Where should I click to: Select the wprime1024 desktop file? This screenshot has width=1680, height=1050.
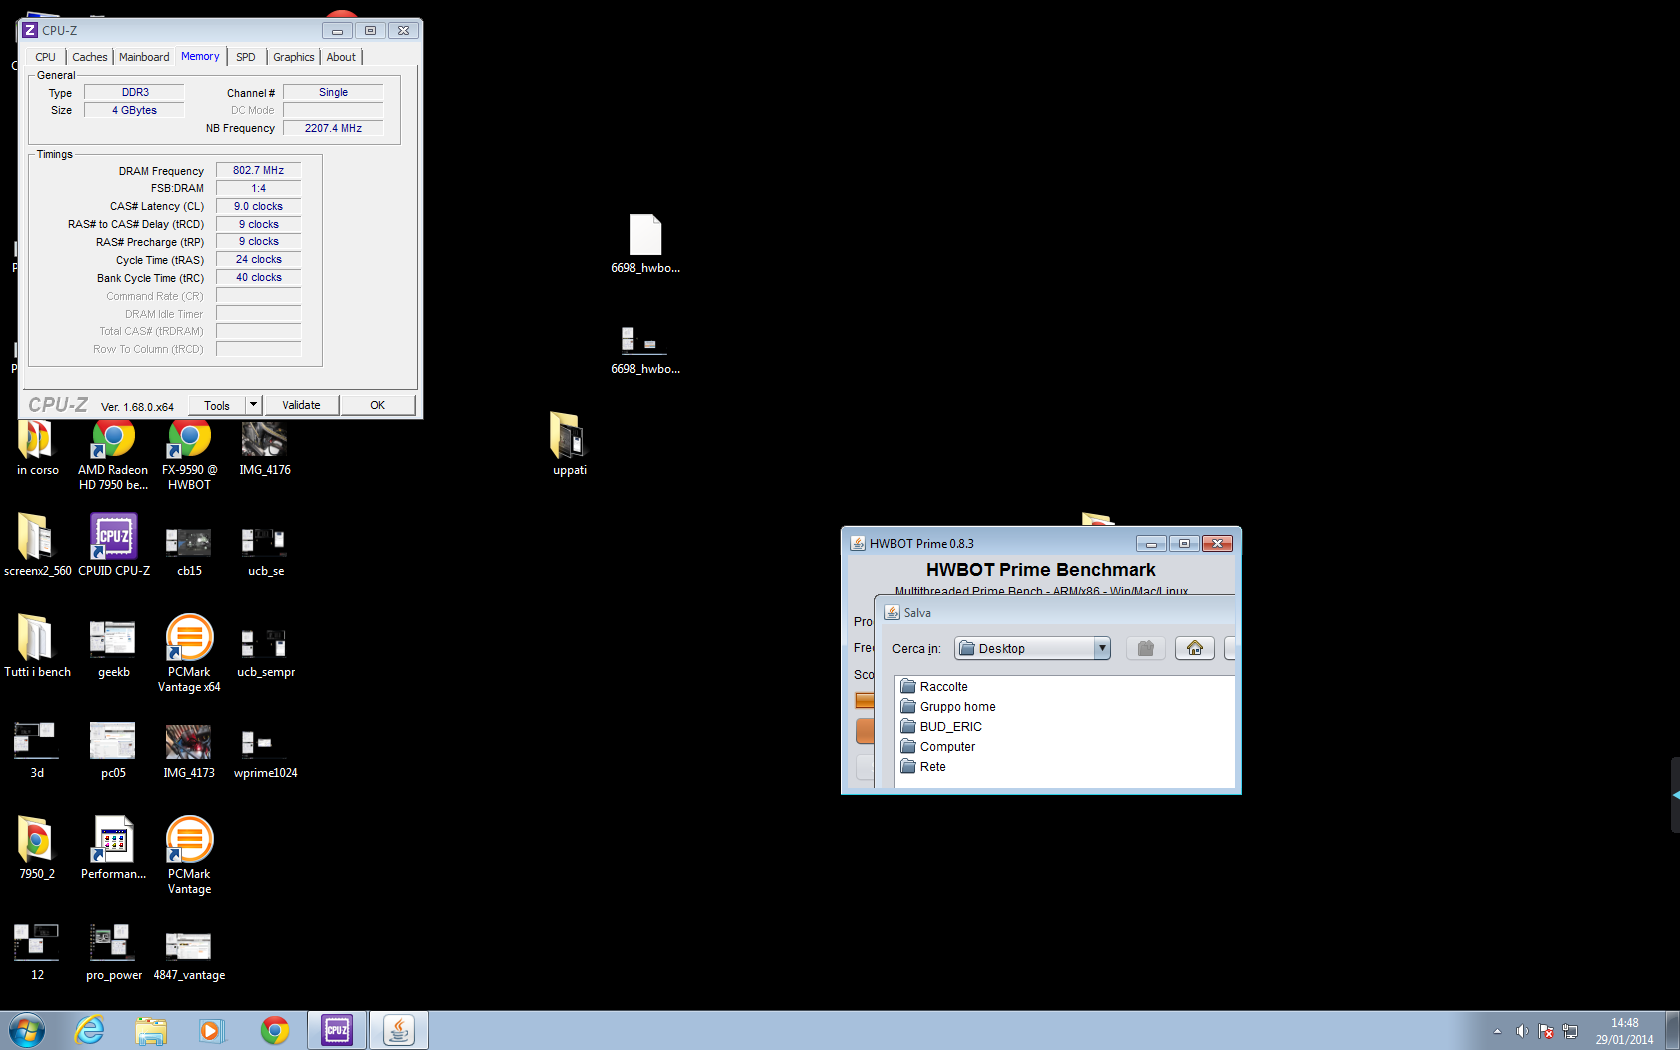(x=265, y=753)
